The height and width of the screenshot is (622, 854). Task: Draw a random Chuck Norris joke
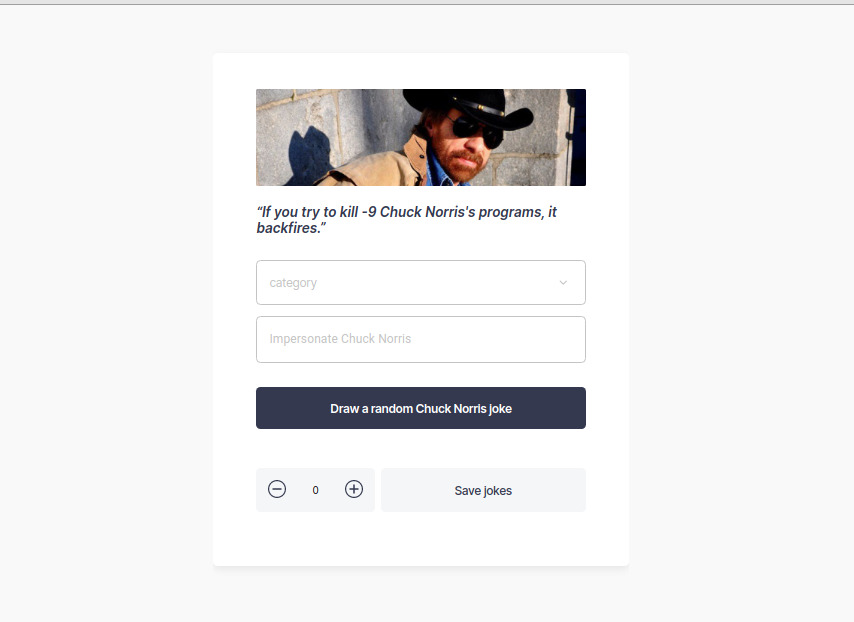click(421, 408)
